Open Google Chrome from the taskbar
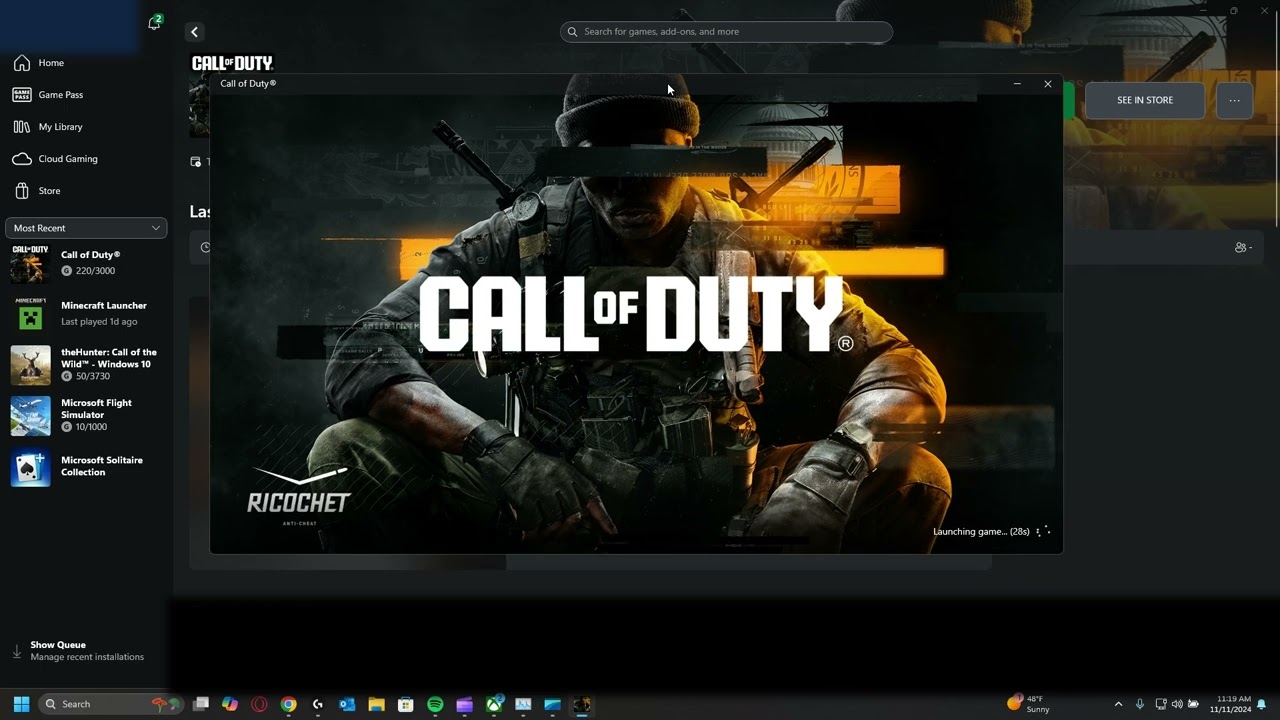1280x720 pixels. 289,704
